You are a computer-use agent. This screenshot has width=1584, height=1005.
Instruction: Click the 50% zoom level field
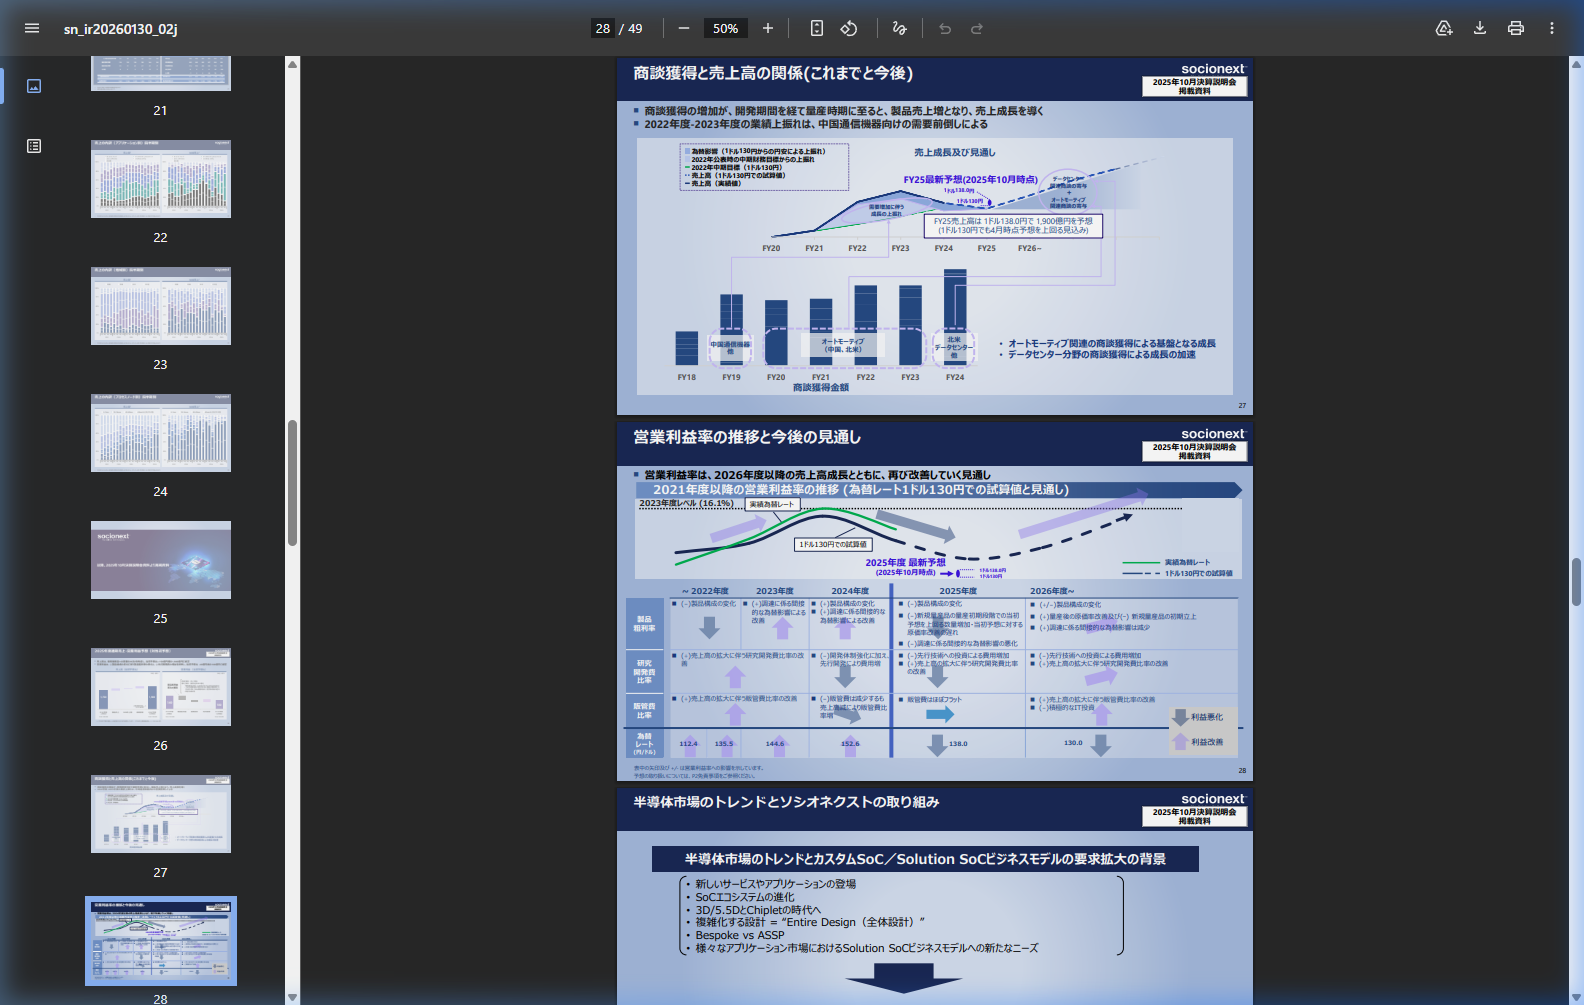click(x=726, y=28)
